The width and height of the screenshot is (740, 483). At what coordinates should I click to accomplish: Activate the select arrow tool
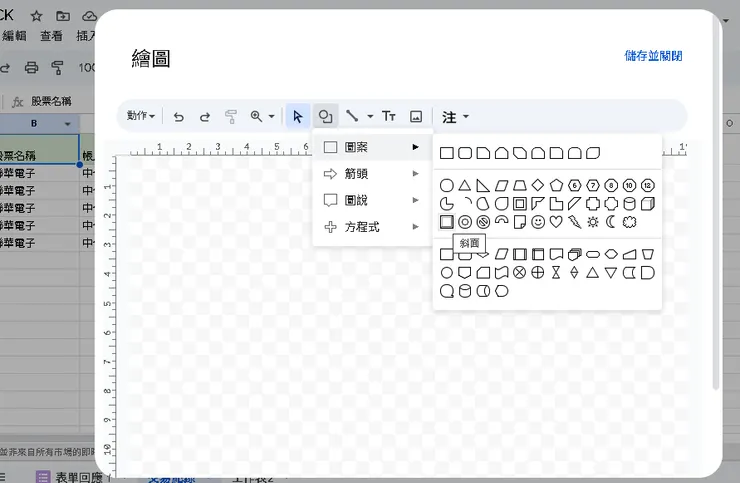(x=298, y=116)
